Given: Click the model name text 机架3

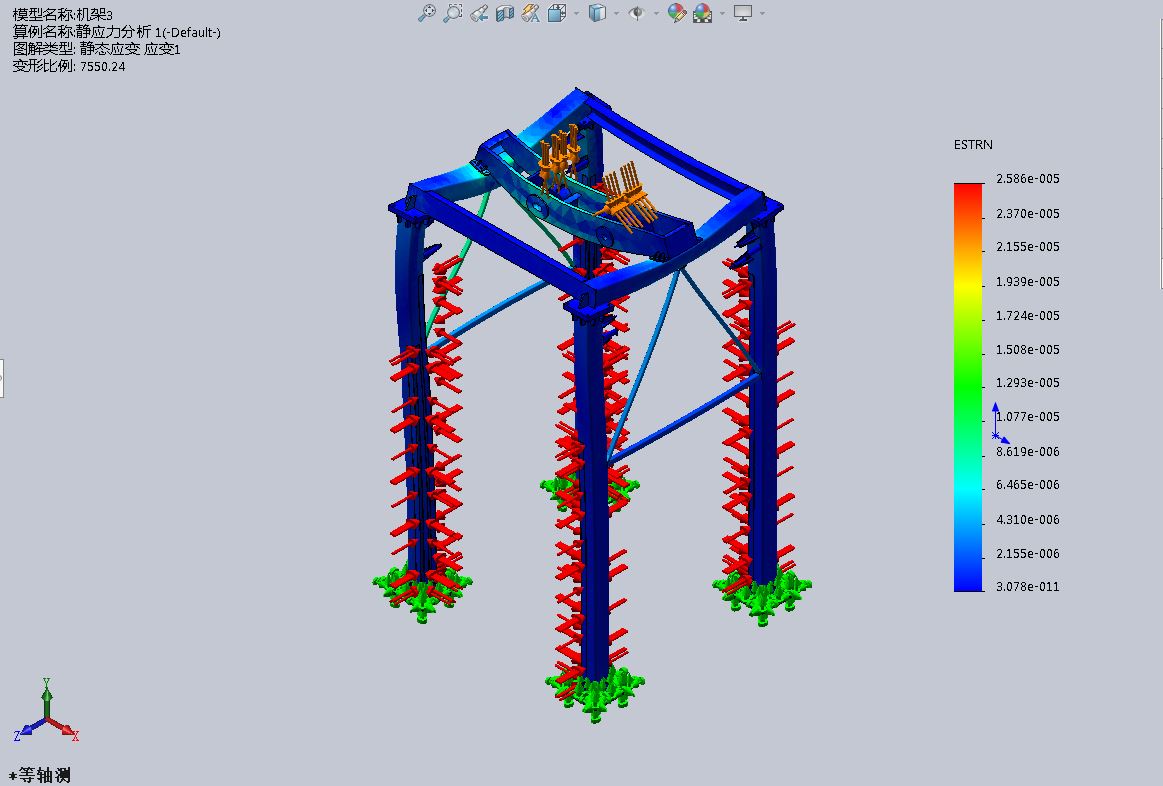Looking at the screenshot, I should (95, 15).
